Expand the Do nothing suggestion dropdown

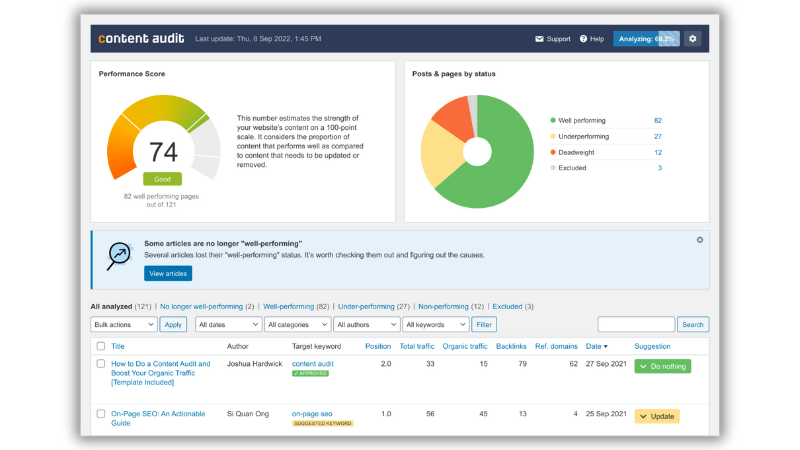pyautogui.click(x=663, y=366)
